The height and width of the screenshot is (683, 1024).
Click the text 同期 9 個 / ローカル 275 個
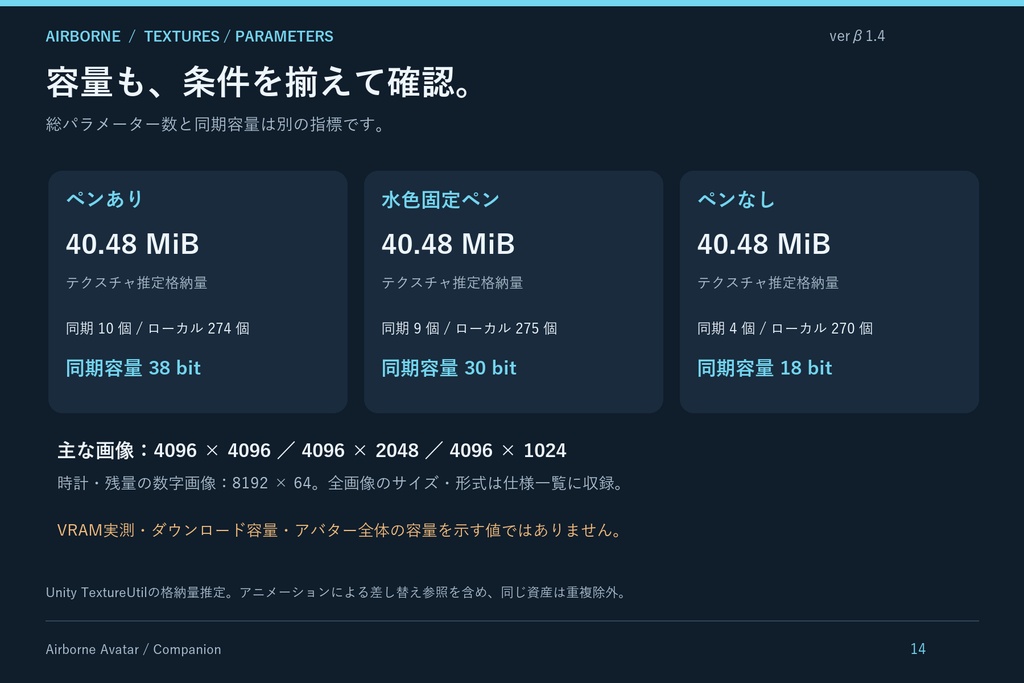click(469, 328)
